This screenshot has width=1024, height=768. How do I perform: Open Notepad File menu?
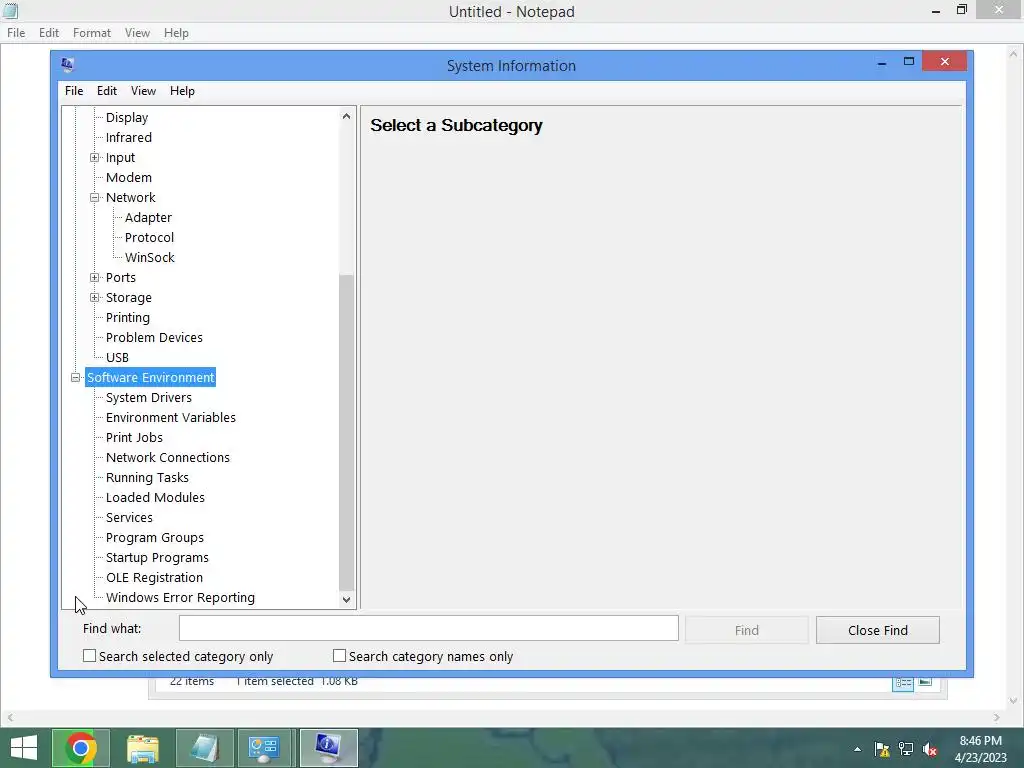click(16, 33)
